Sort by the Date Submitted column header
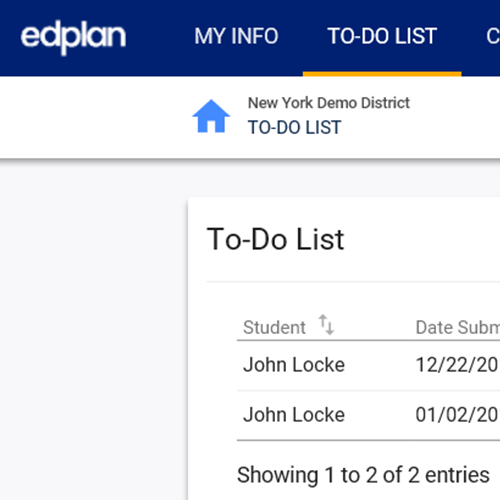This screenshot has width=500, height=500. pyautogui.click(x=458, y=327)
